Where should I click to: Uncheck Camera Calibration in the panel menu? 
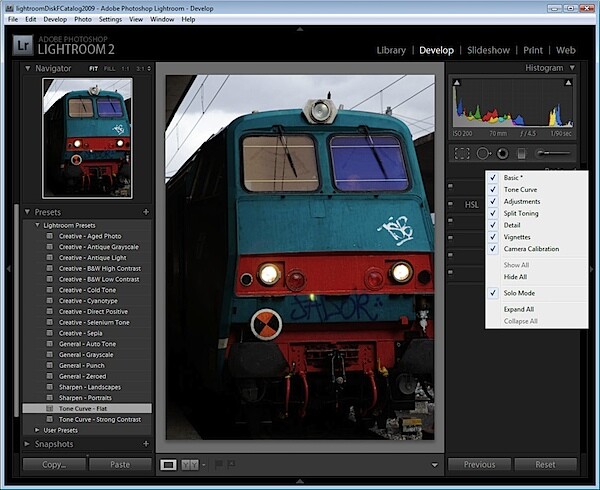[x=493, y=249]
